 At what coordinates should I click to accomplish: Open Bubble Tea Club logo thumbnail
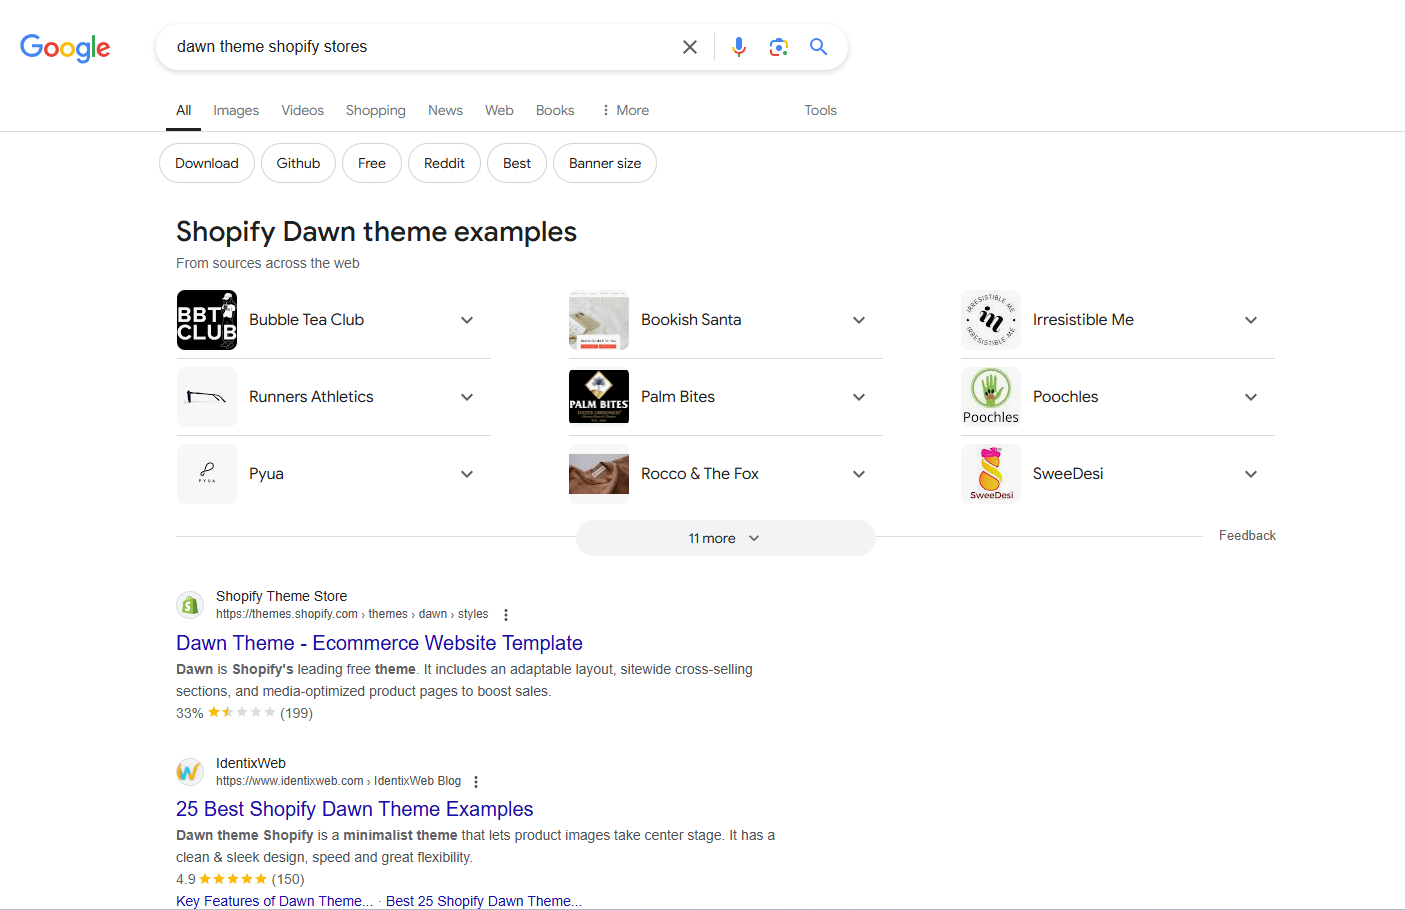[207, 320]
